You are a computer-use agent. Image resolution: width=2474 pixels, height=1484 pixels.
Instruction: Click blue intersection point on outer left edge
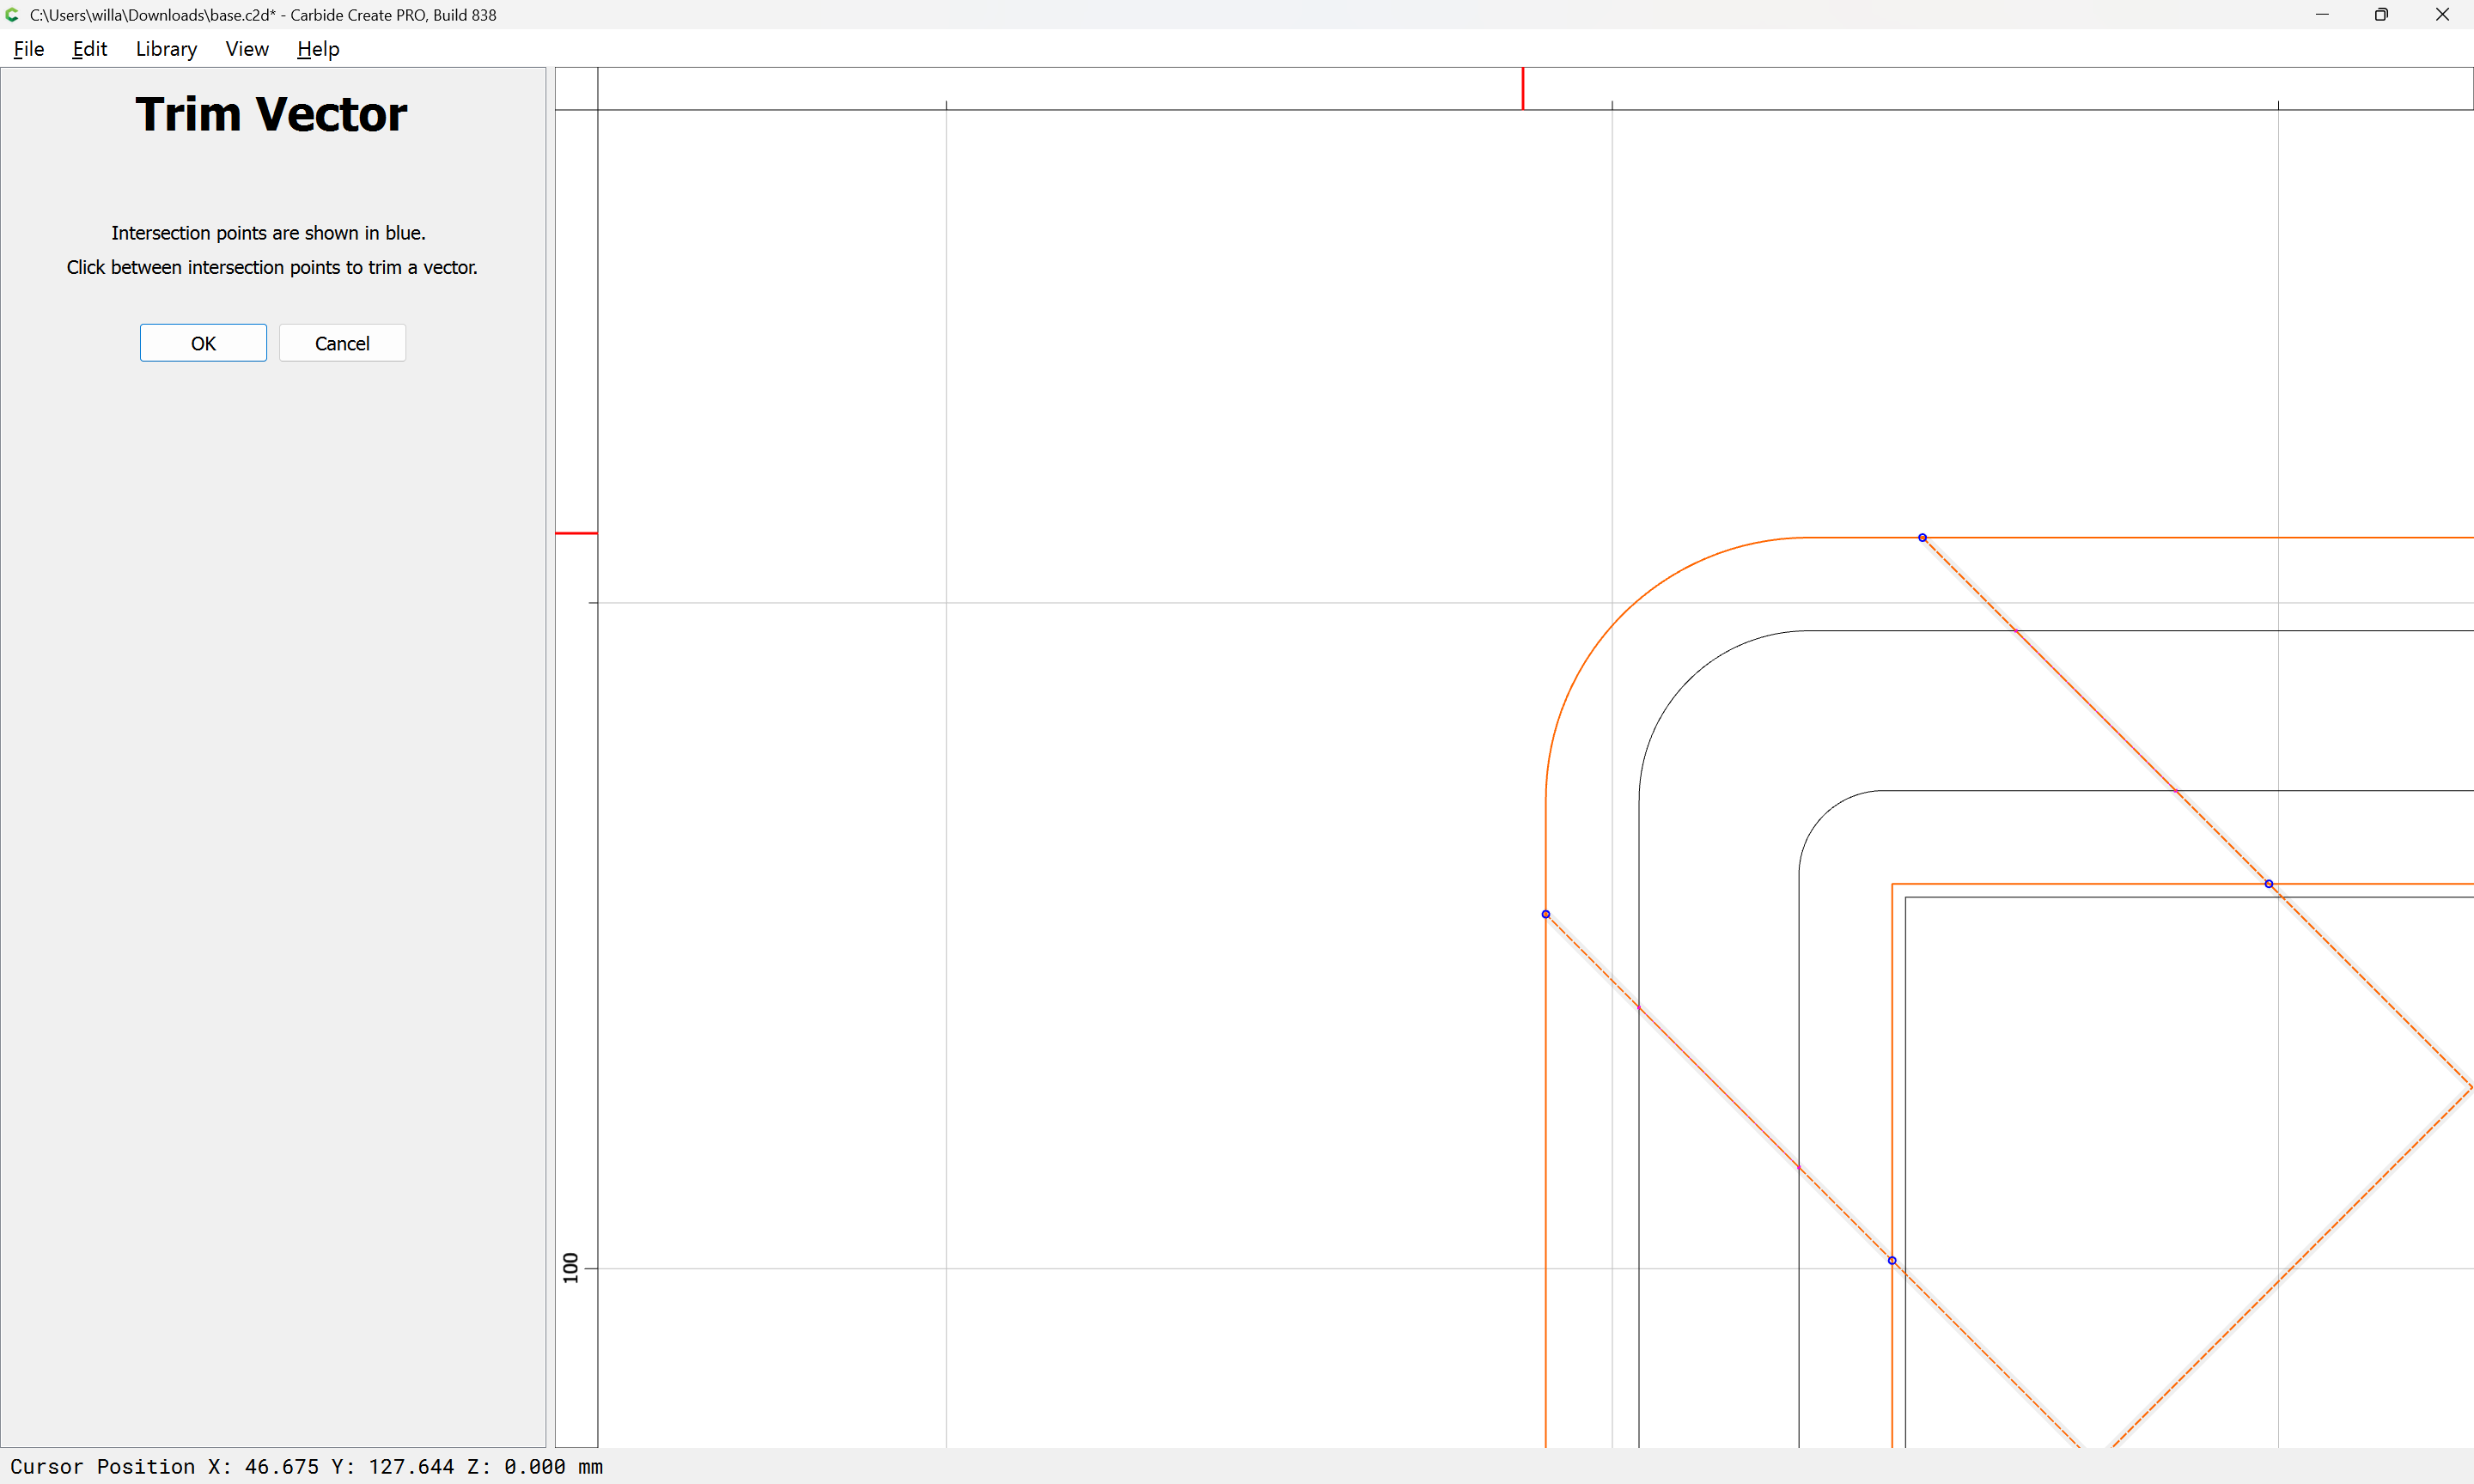pos(1546,914)
